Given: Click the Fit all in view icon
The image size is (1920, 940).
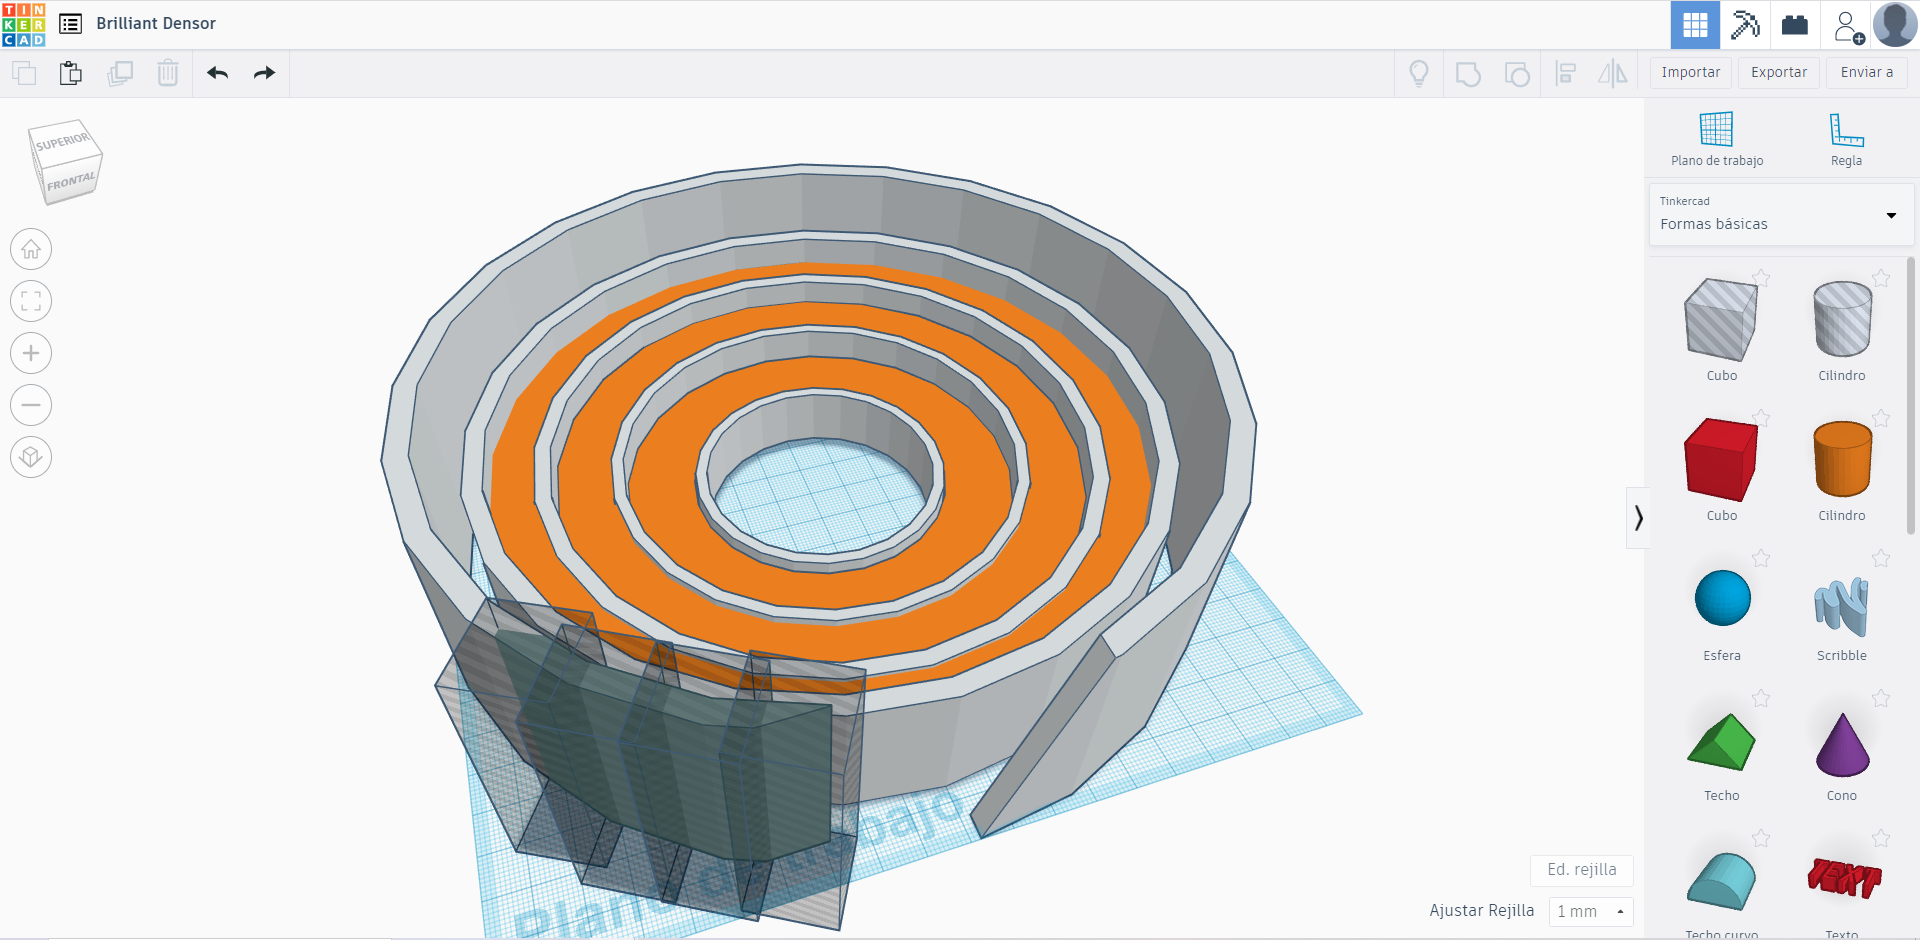Looking at the screenshot, I should pyautogui.click(x=31, y=301).
